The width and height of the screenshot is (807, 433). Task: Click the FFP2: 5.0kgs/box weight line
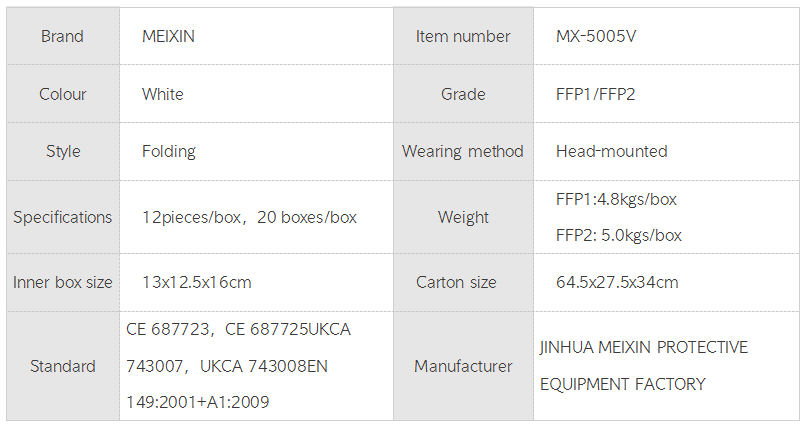click(x=619, y=236)
